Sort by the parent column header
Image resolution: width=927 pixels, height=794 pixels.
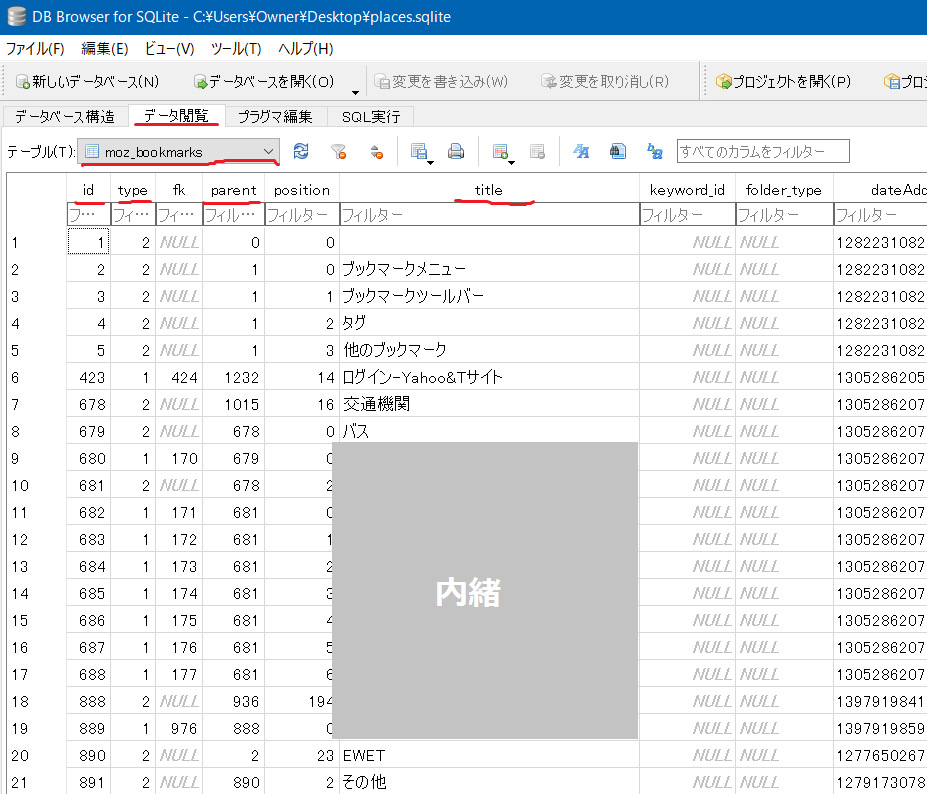pyautogui.click(x=234, y=190)
